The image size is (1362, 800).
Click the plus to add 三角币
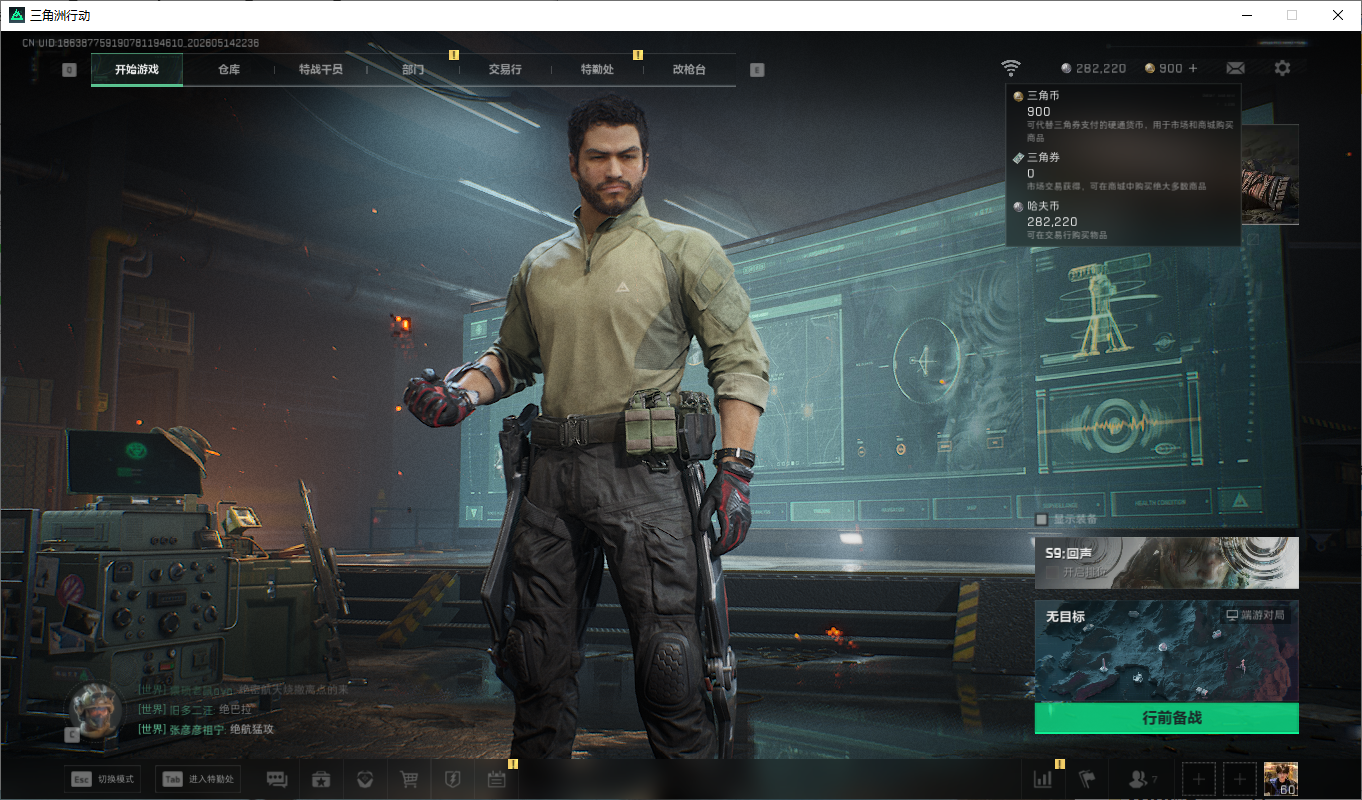(x=1193, y=68)
